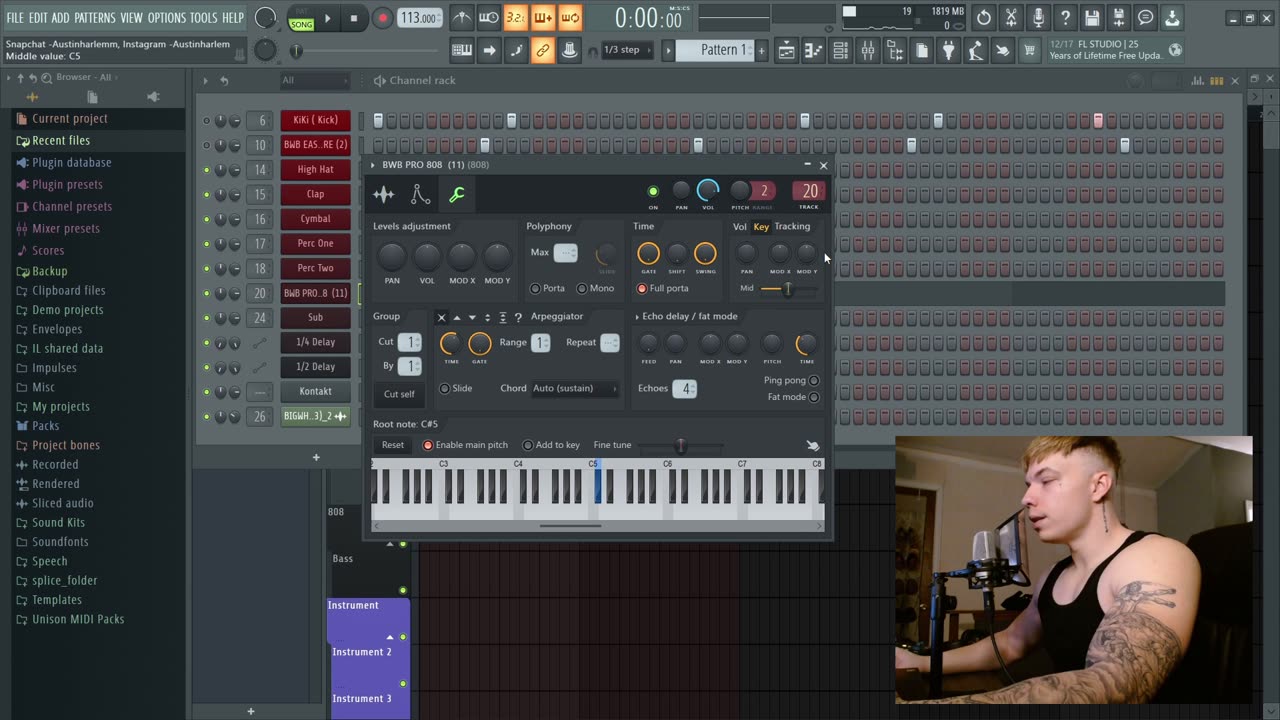Click the record button
Viewport: 1280px width, 720px height.
[x=382, y=18]
